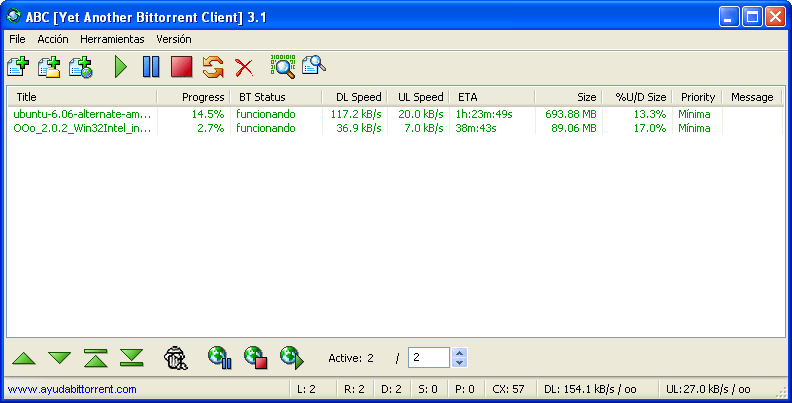Image resolution: width=792 pixels, height=403 pixels.
Task: Move torrent up with green arrow
Action: coord(24,359)
